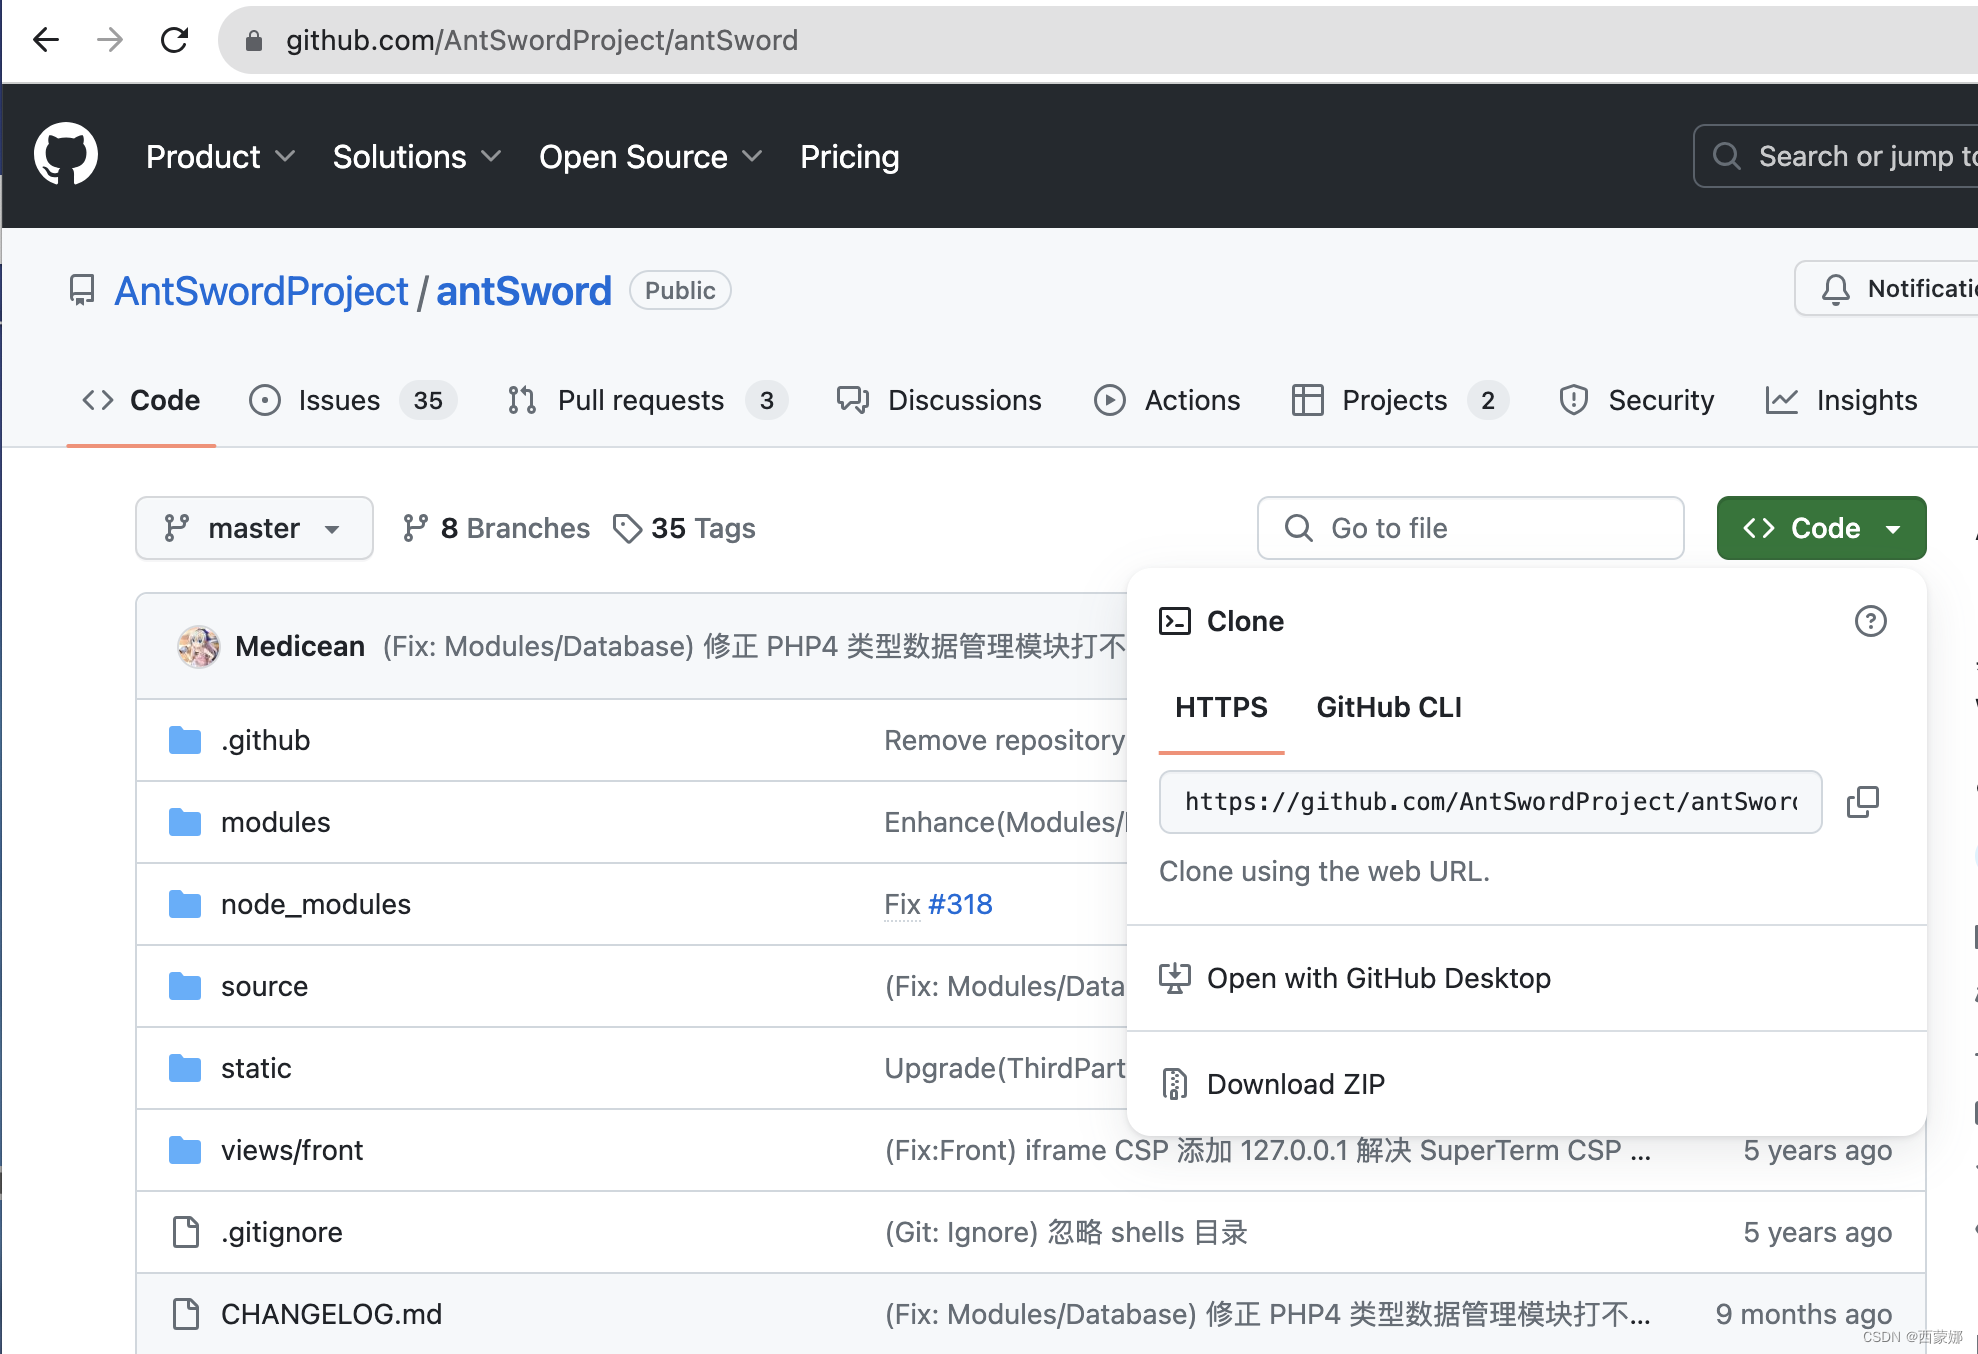Image resolution: width=1978 pixels, height=1354 pixels.
Task: Click the .gitignore file icon
Action: [x=186, y=1232]
